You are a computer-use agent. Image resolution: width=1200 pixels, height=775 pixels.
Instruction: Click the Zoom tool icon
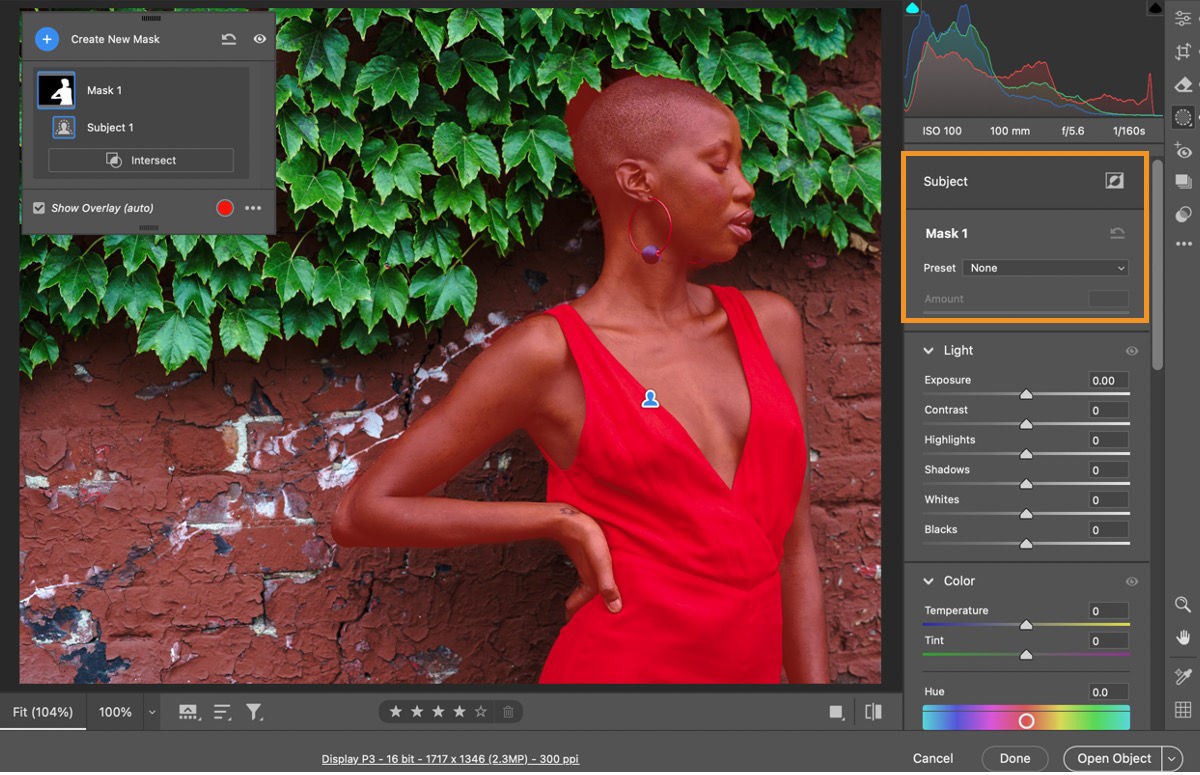1183,604
